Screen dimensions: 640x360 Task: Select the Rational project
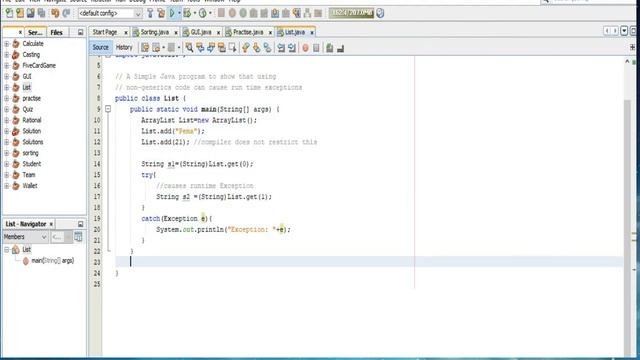tap(32, 120)
